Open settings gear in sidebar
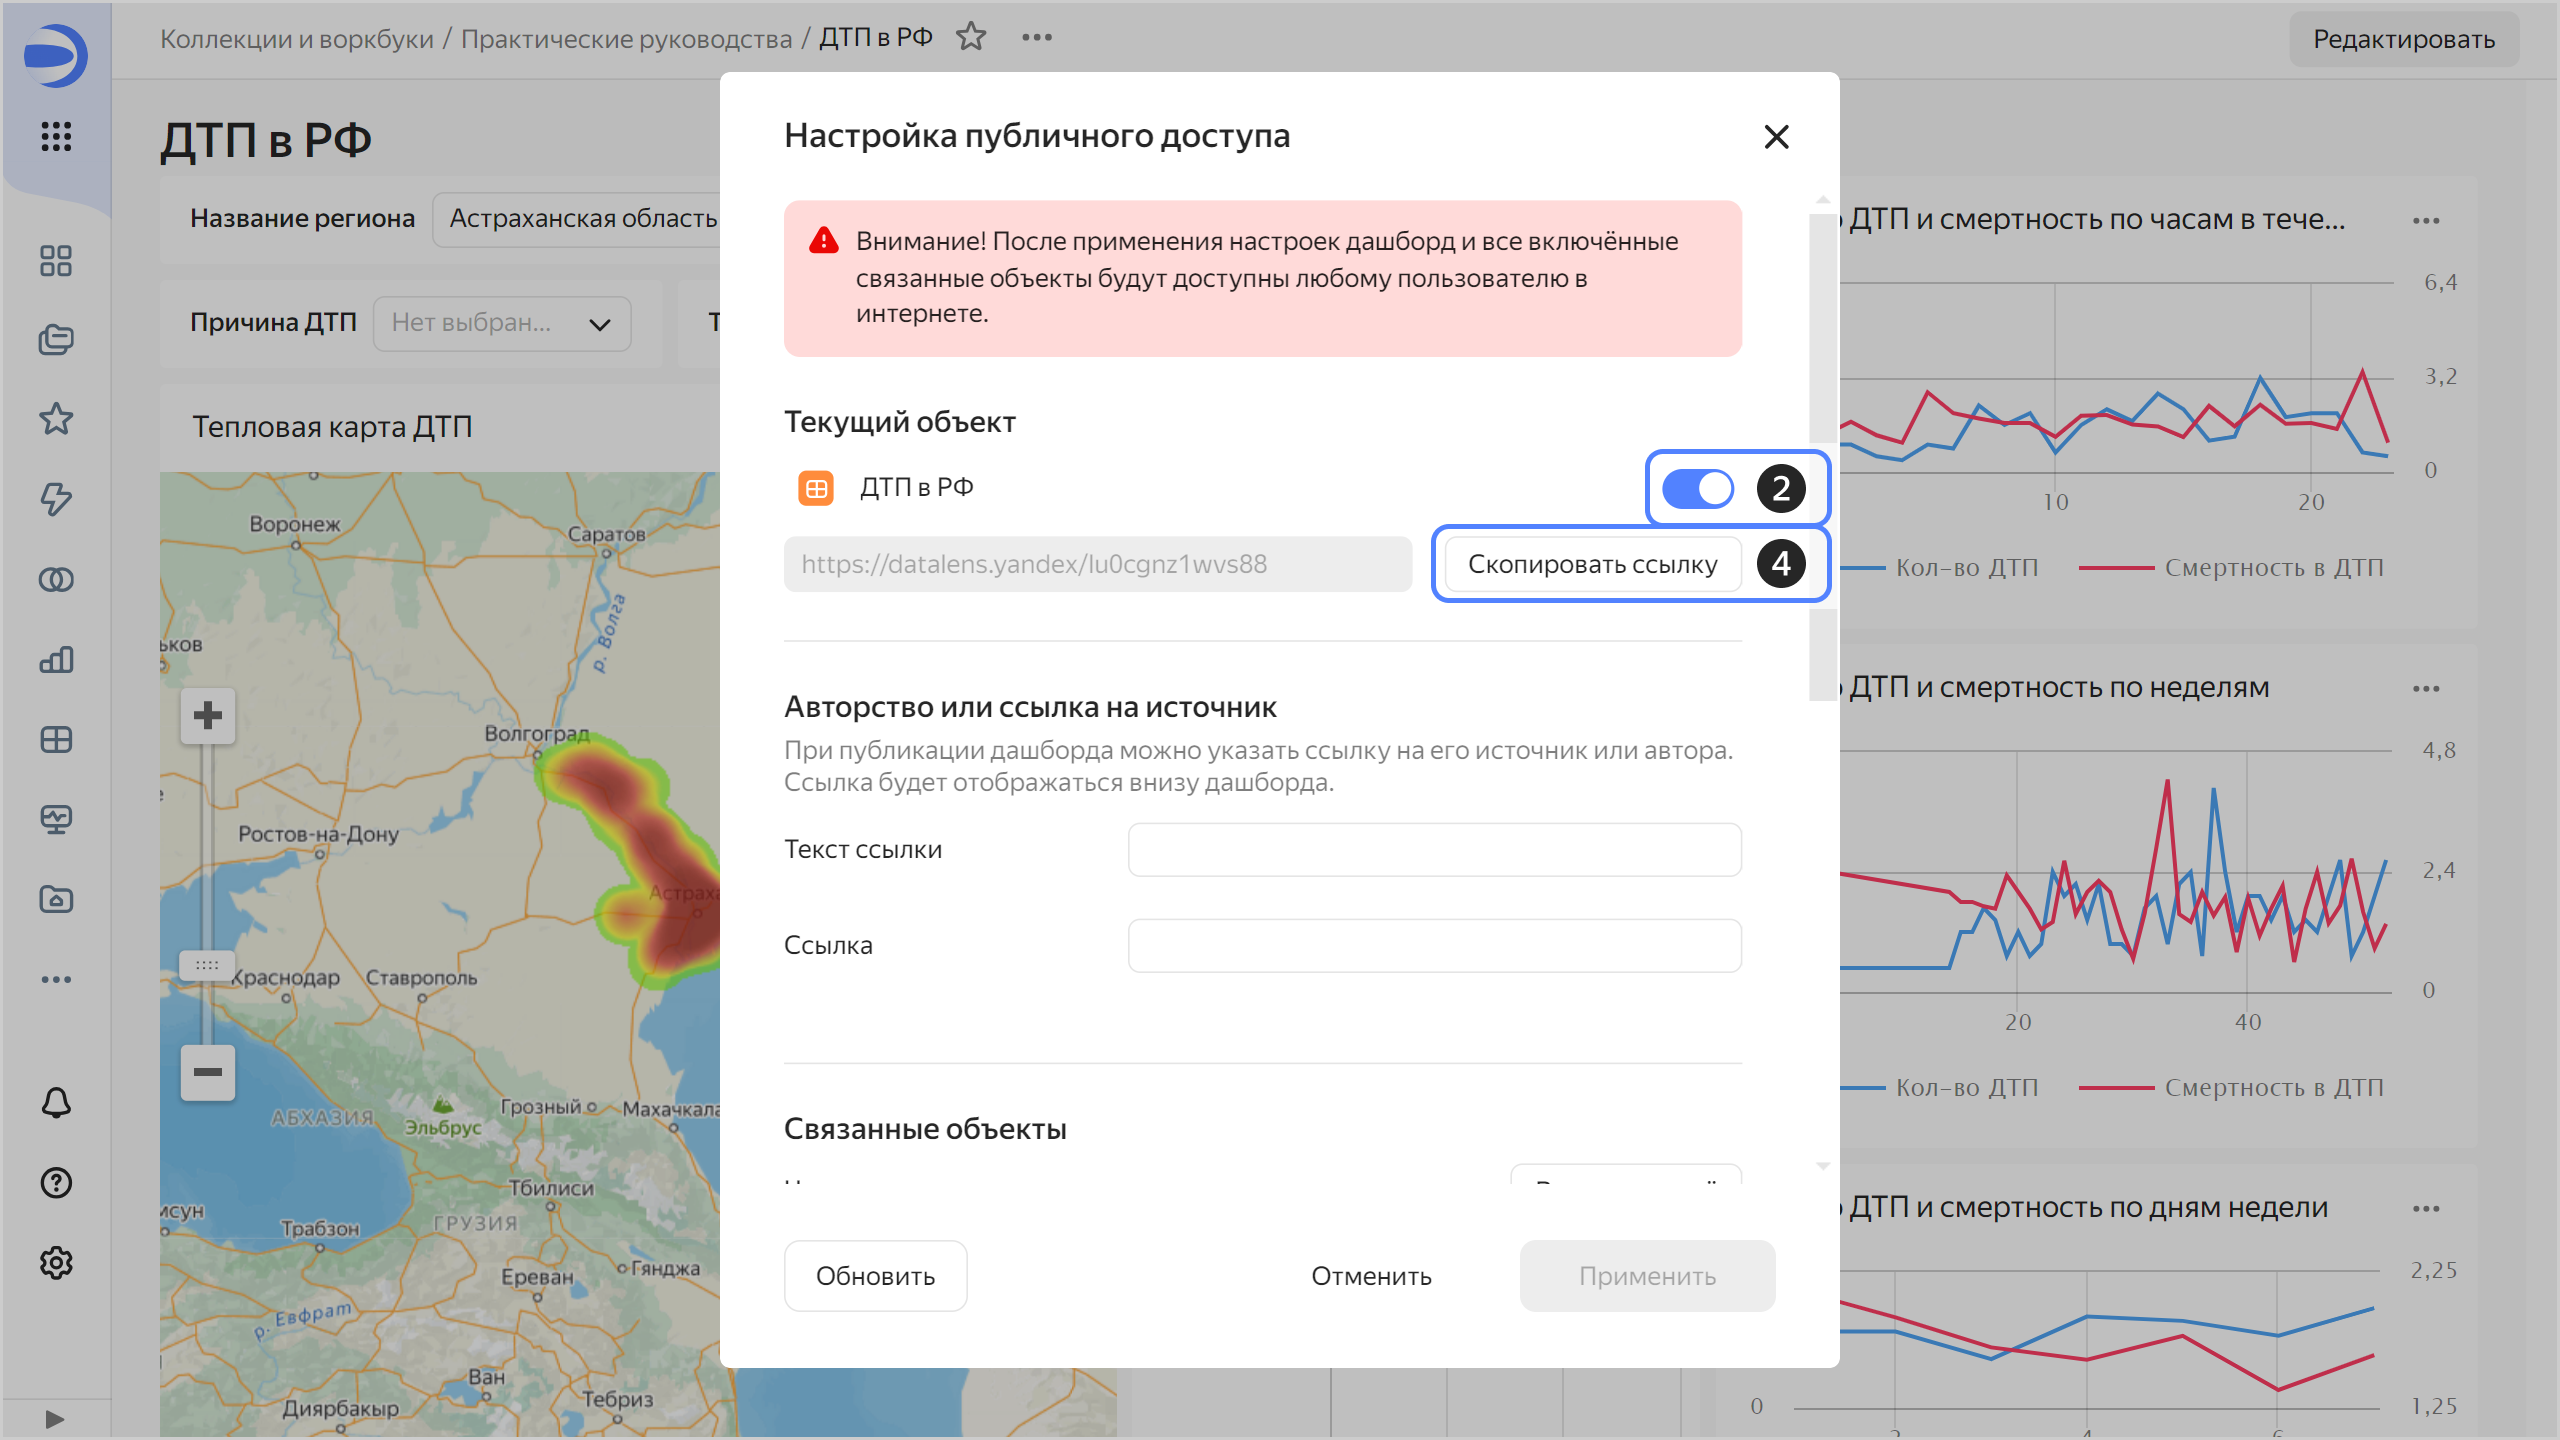2560x1440 pixels. pos(56,1263)
